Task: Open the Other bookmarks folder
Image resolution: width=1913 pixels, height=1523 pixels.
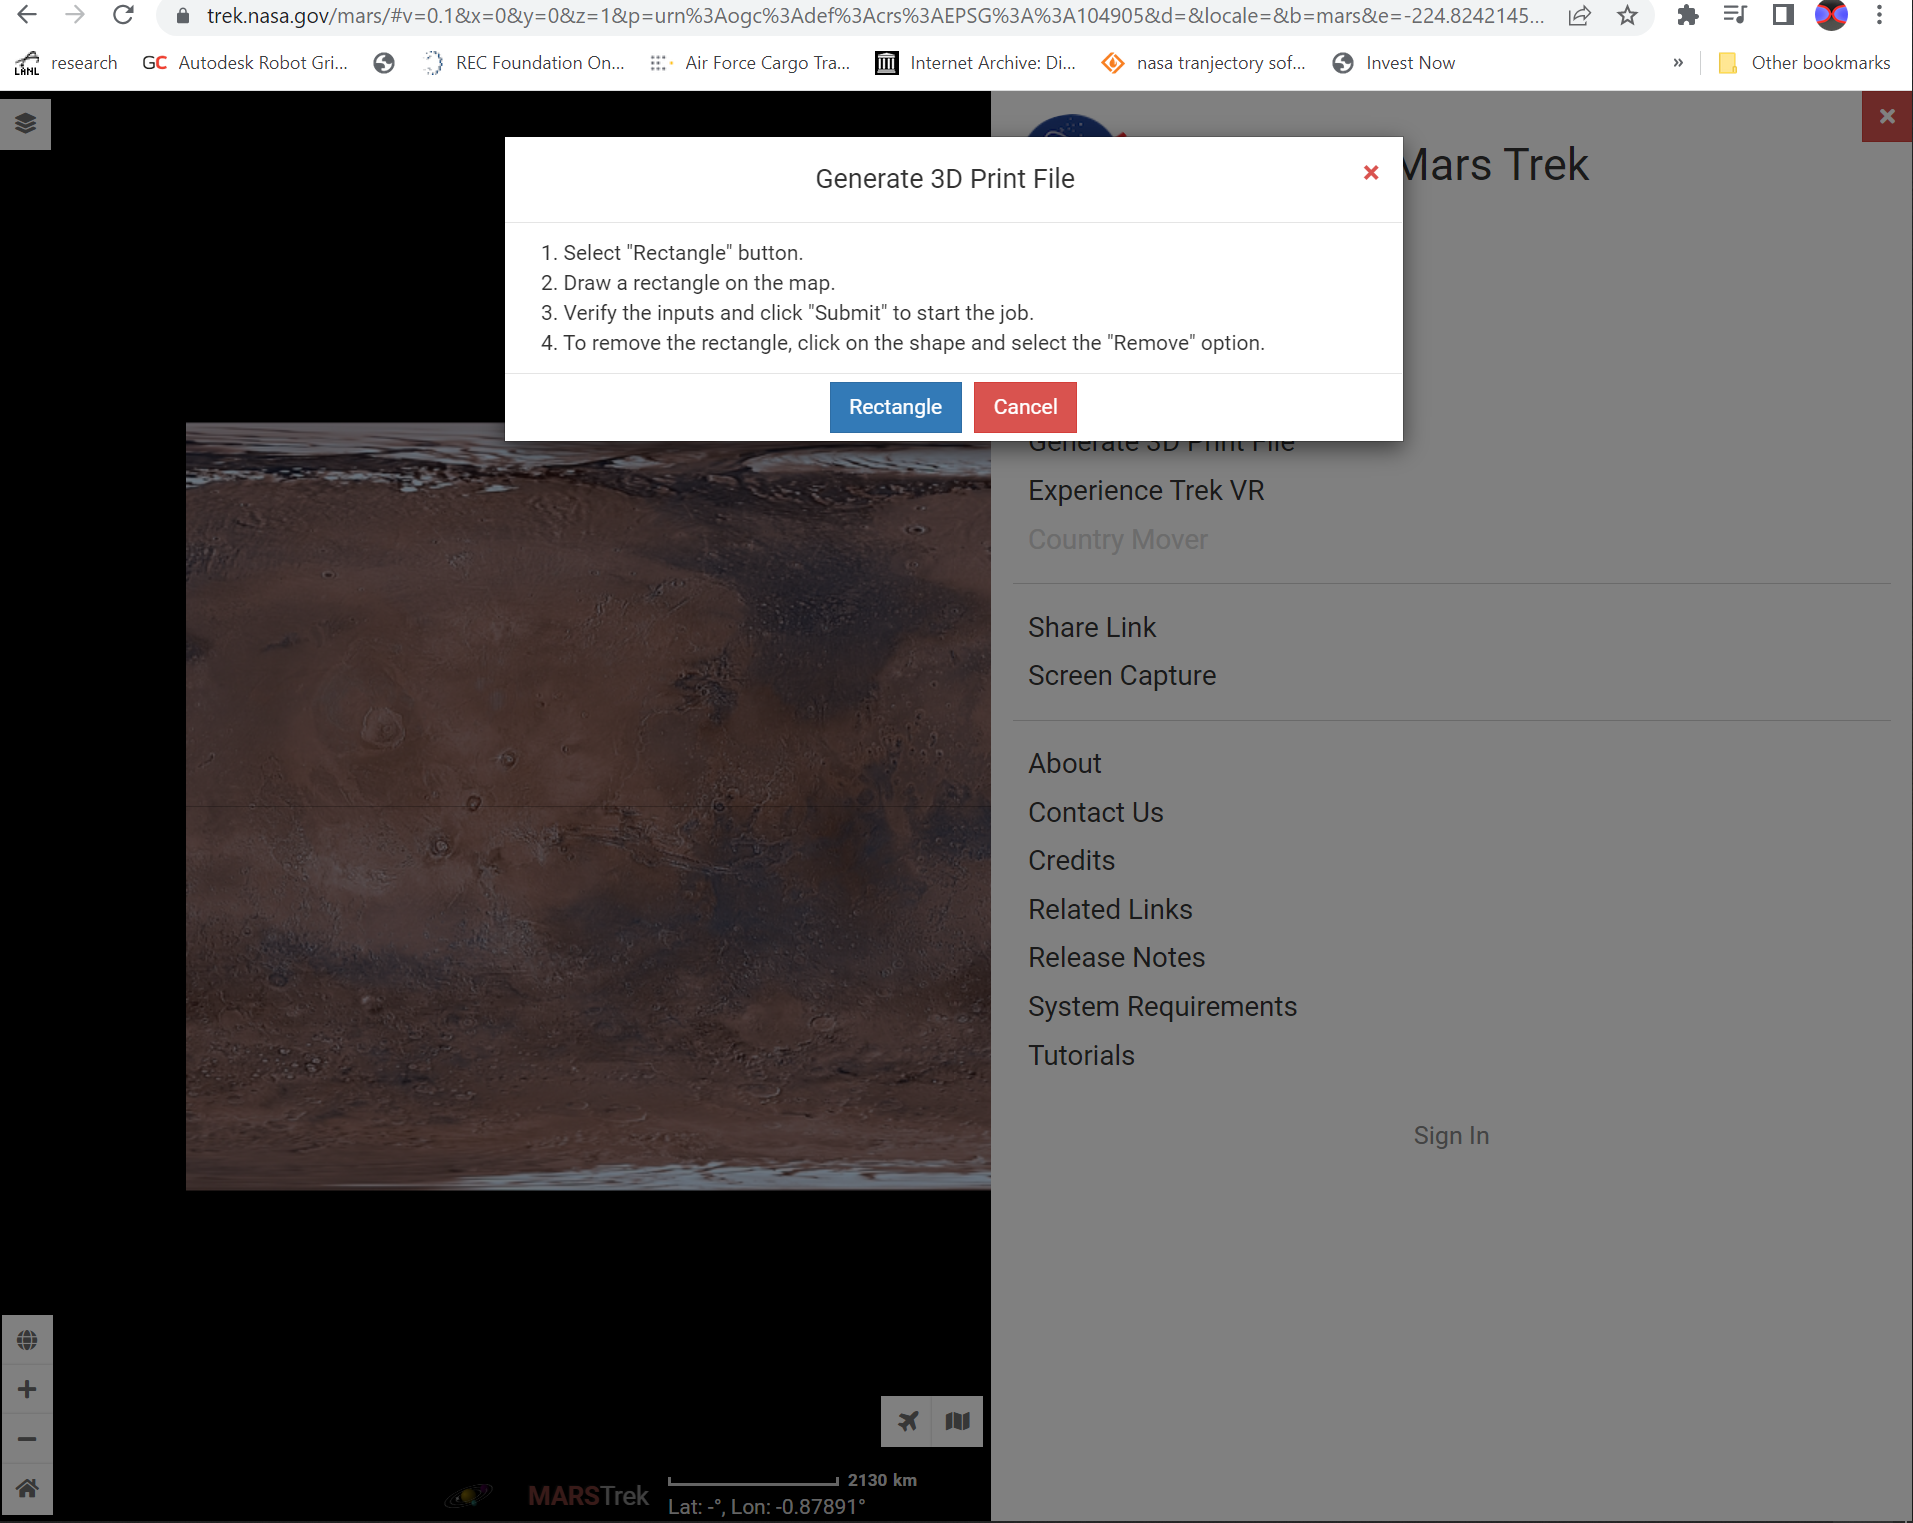Action: (x=1804, y=63)
